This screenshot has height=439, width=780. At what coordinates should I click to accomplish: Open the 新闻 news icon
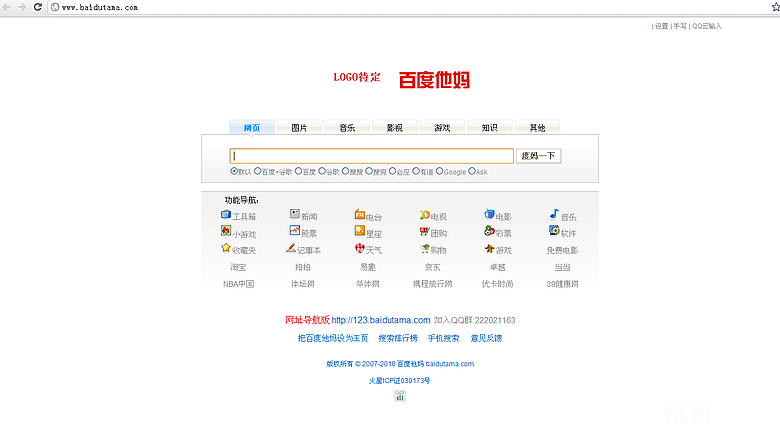click(295, 214)
